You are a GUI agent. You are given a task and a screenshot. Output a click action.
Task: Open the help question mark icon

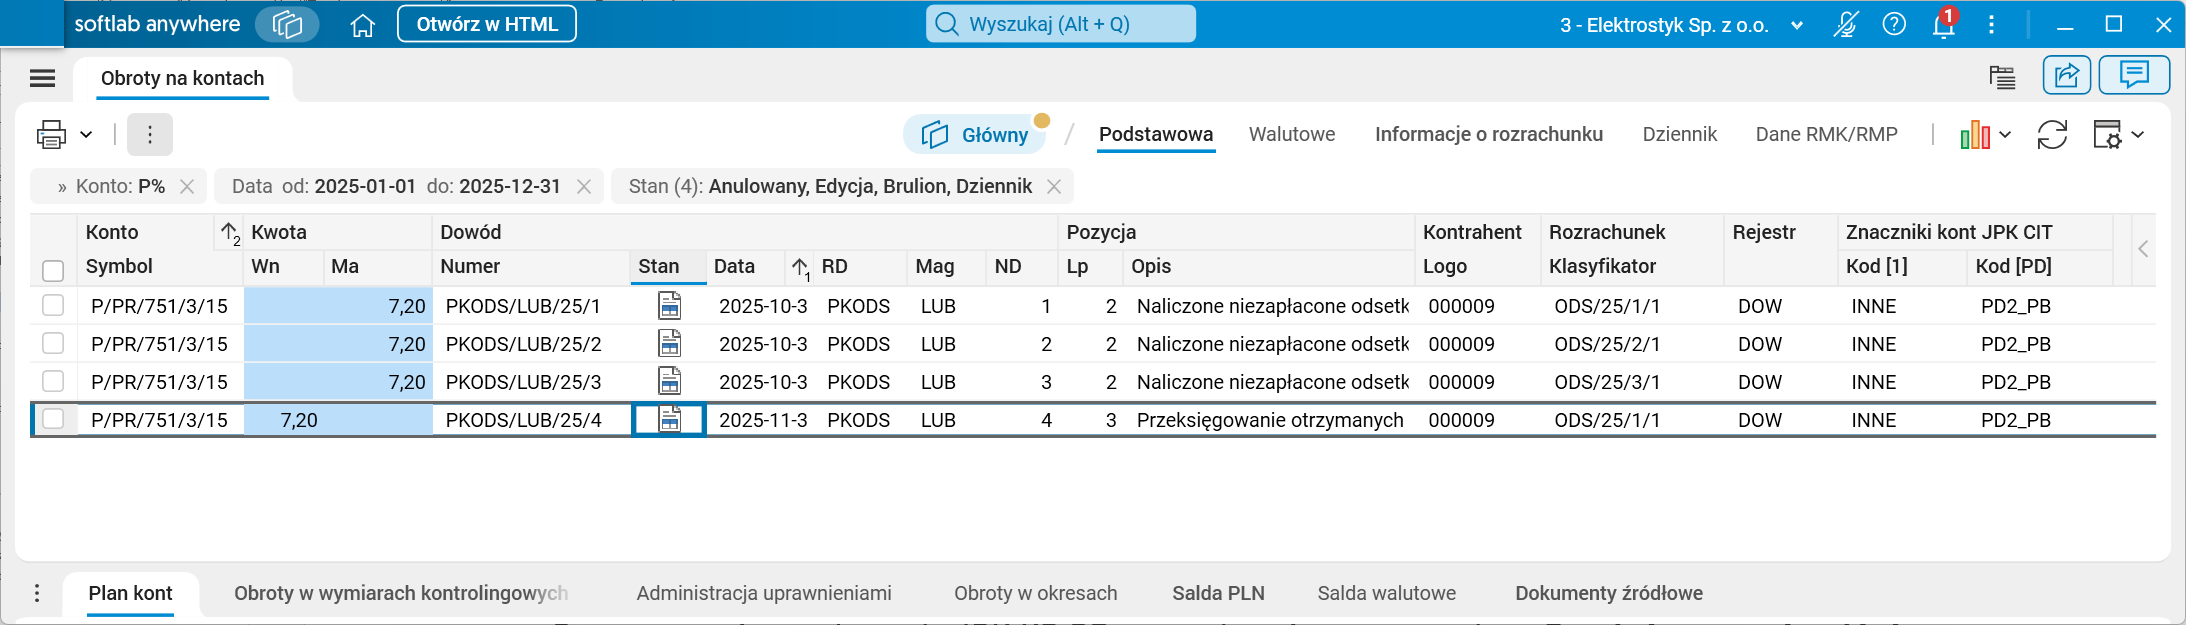1894,25
